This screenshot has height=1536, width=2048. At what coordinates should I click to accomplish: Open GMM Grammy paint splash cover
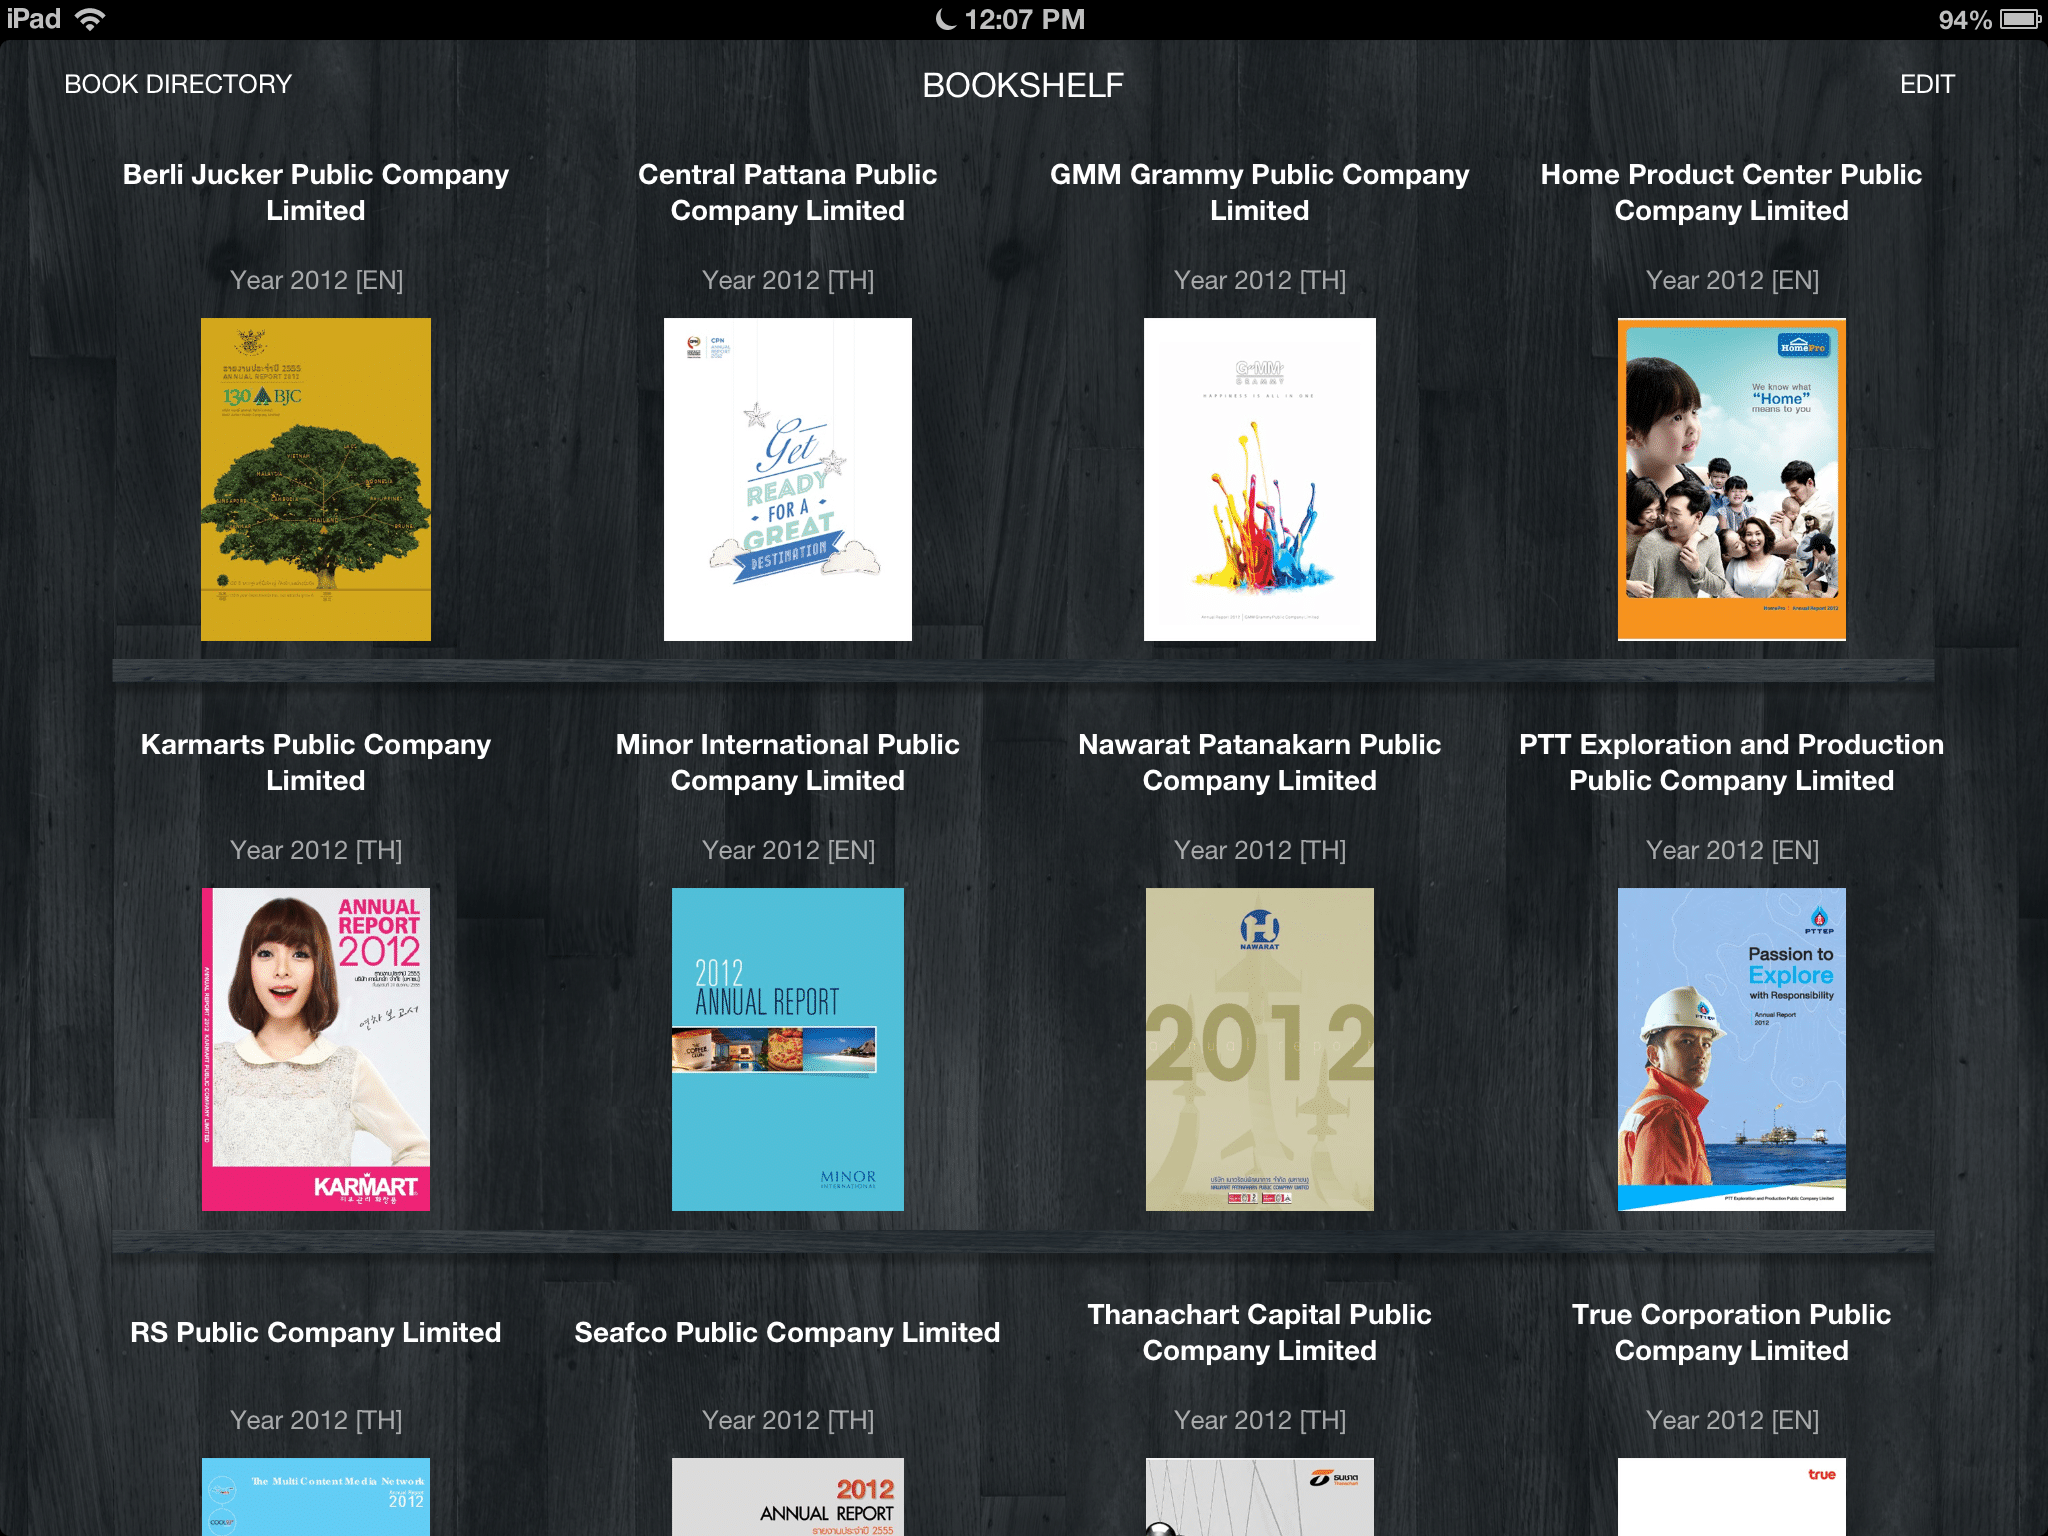[x=1260, y=479]
